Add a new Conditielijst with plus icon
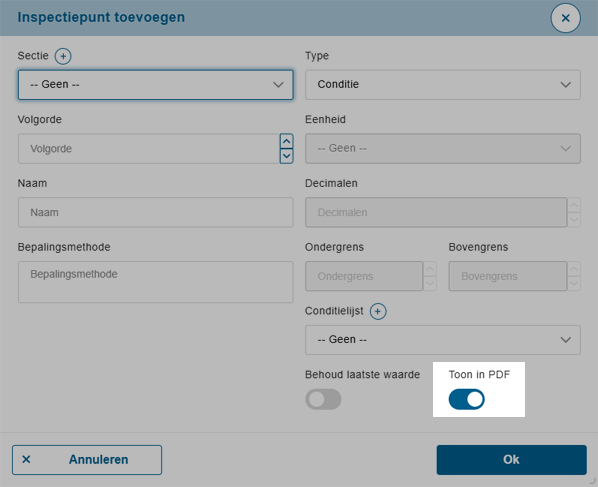Image resolution: width=598 pixels, height=487 pixels. coord(378,312)
